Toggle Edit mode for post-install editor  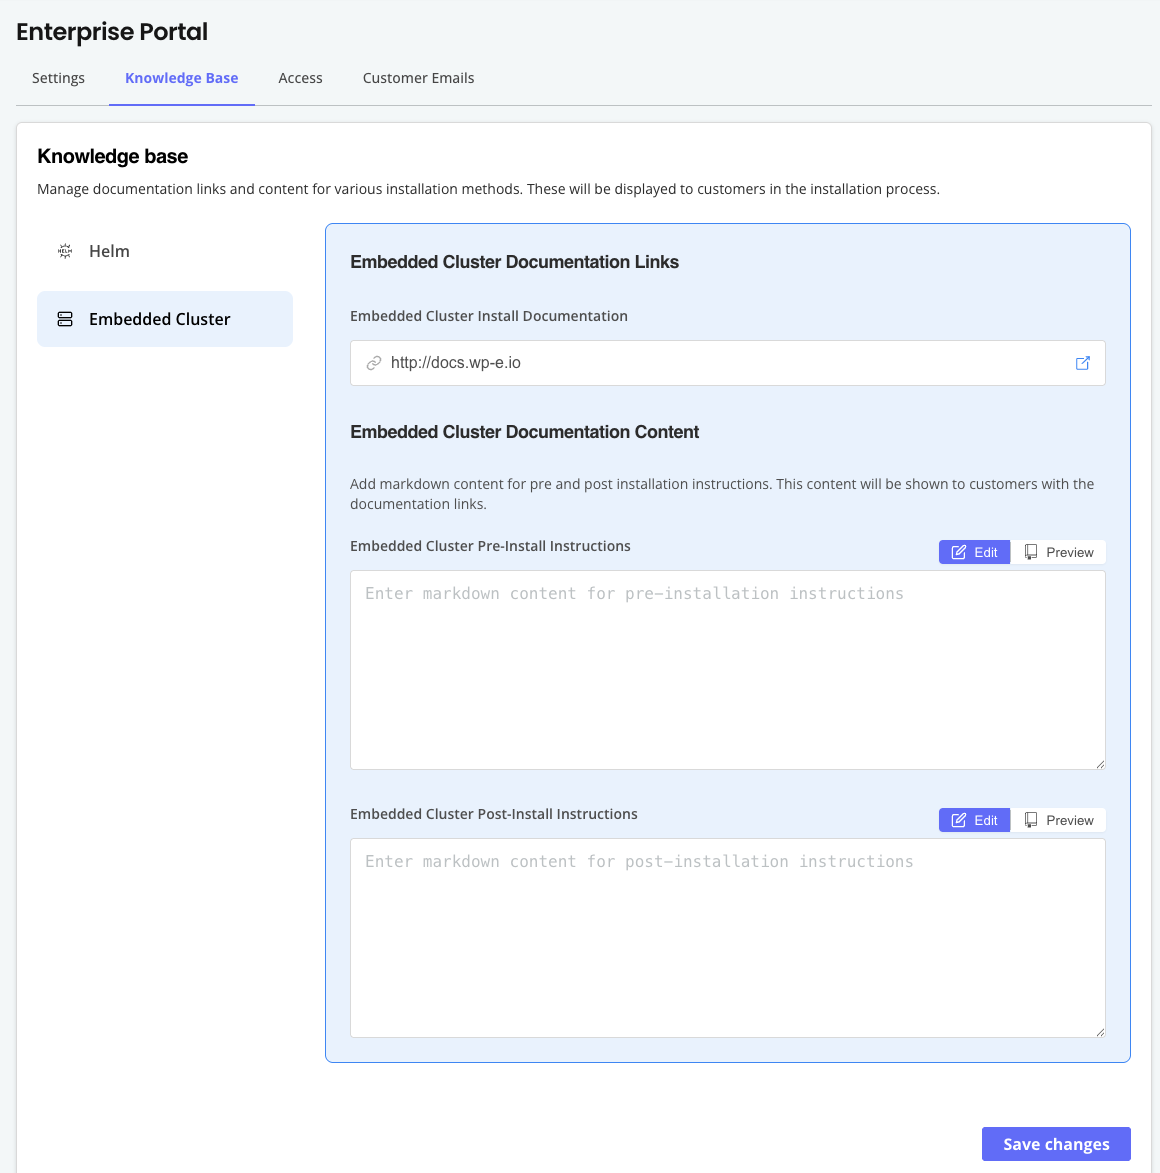(974, 819)
